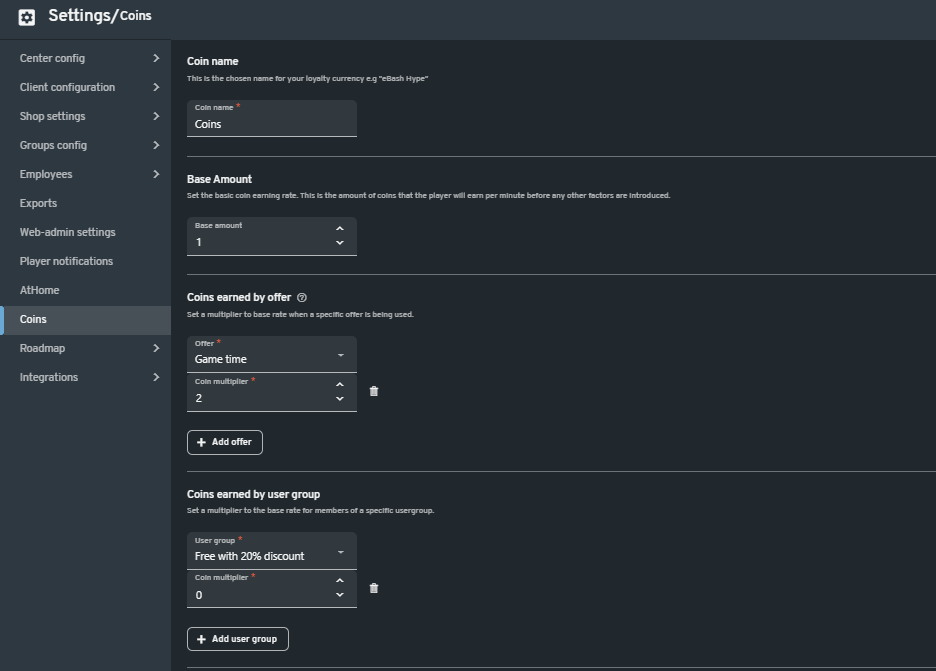
Task: Remove the Free with 20% discount group via trash icon
Action: pyautogui.click(x=374, y=588)
